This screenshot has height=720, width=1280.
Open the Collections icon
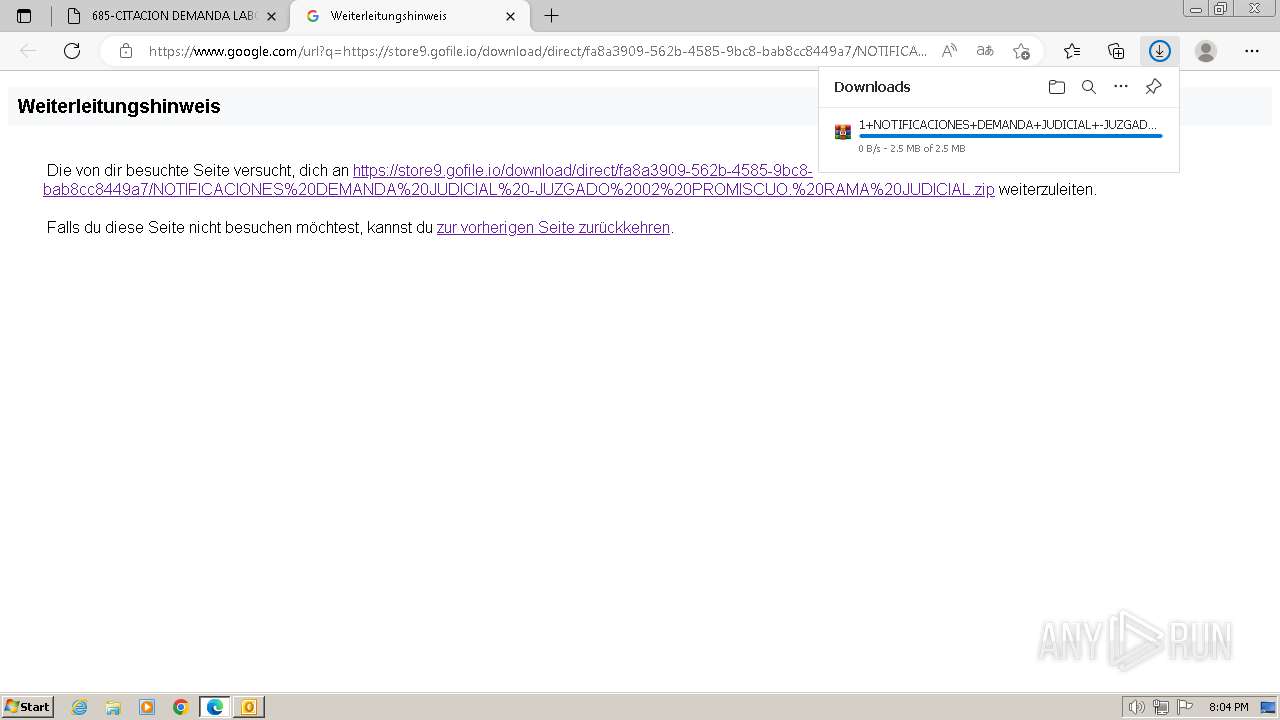click(1116, 51)
